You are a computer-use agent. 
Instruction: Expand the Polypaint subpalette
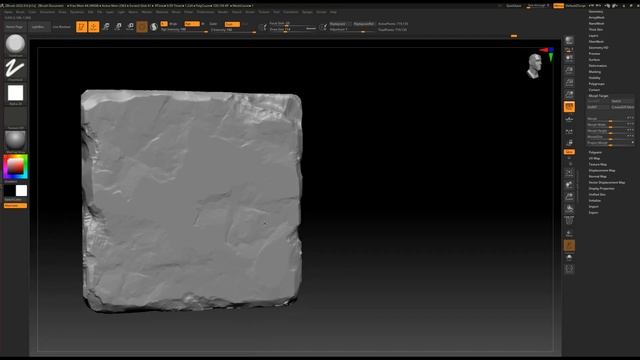(x=595, y=152)
